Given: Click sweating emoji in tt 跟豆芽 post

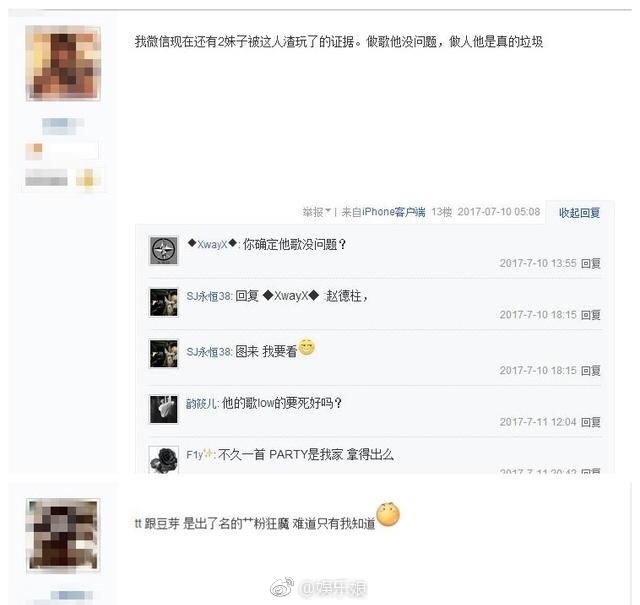Looking at the screenshot, I should click(388, 514).
